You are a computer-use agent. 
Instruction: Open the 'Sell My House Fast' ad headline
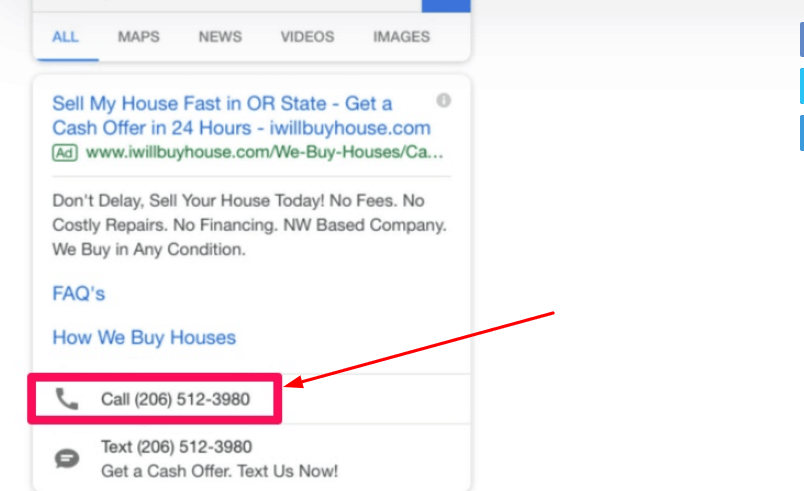[241, 116]
